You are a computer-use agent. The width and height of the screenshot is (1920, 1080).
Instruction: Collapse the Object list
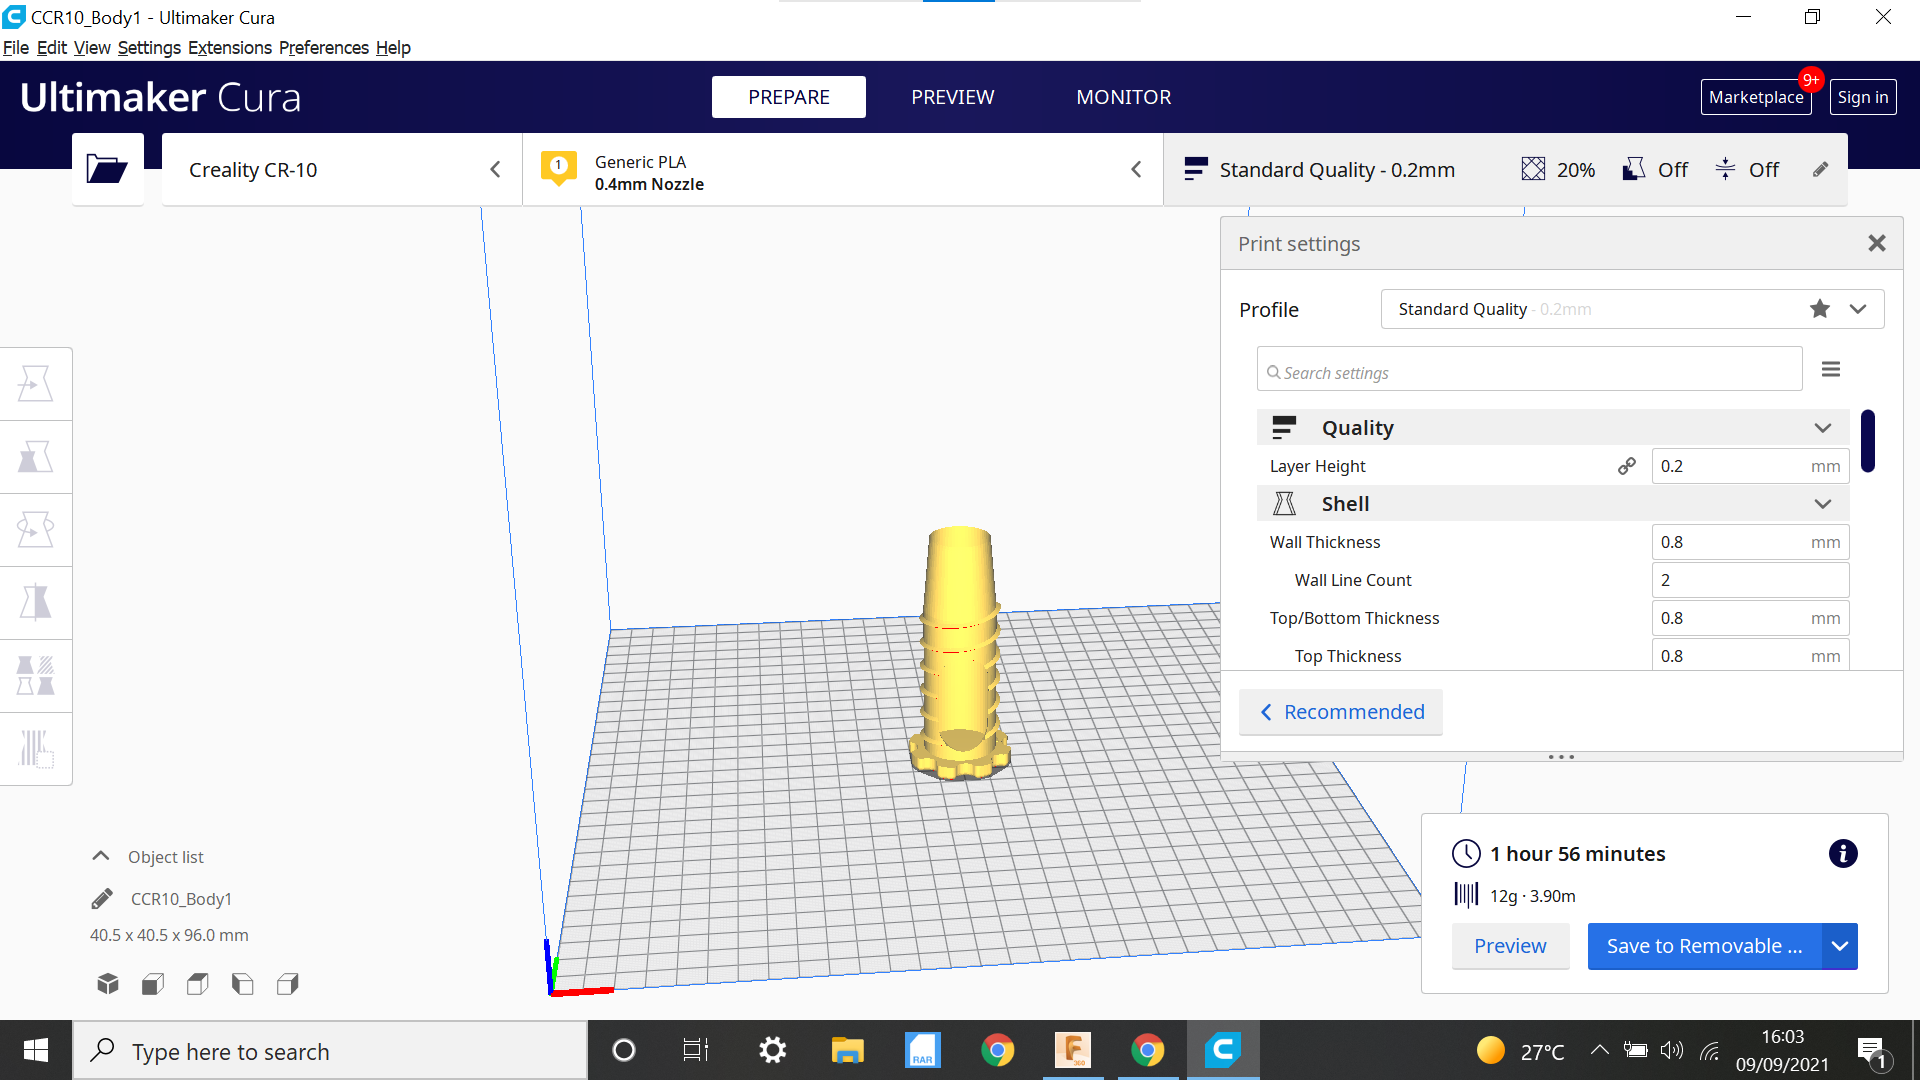(101, 856)
